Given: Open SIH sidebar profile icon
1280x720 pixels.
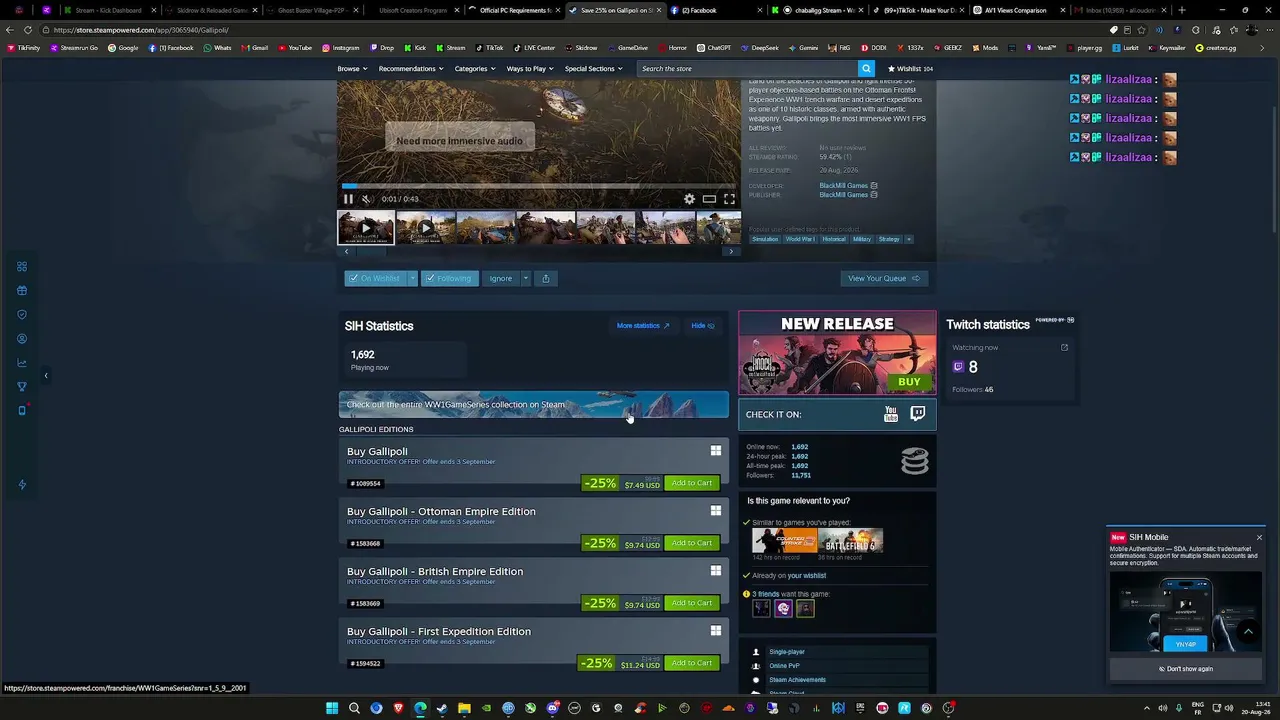Looking at the screenshot, I should click(22, 339).
